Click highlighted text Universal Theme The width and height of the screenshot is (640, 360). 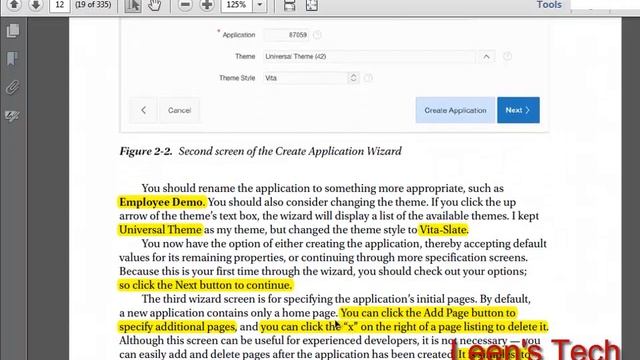point(160,230)
